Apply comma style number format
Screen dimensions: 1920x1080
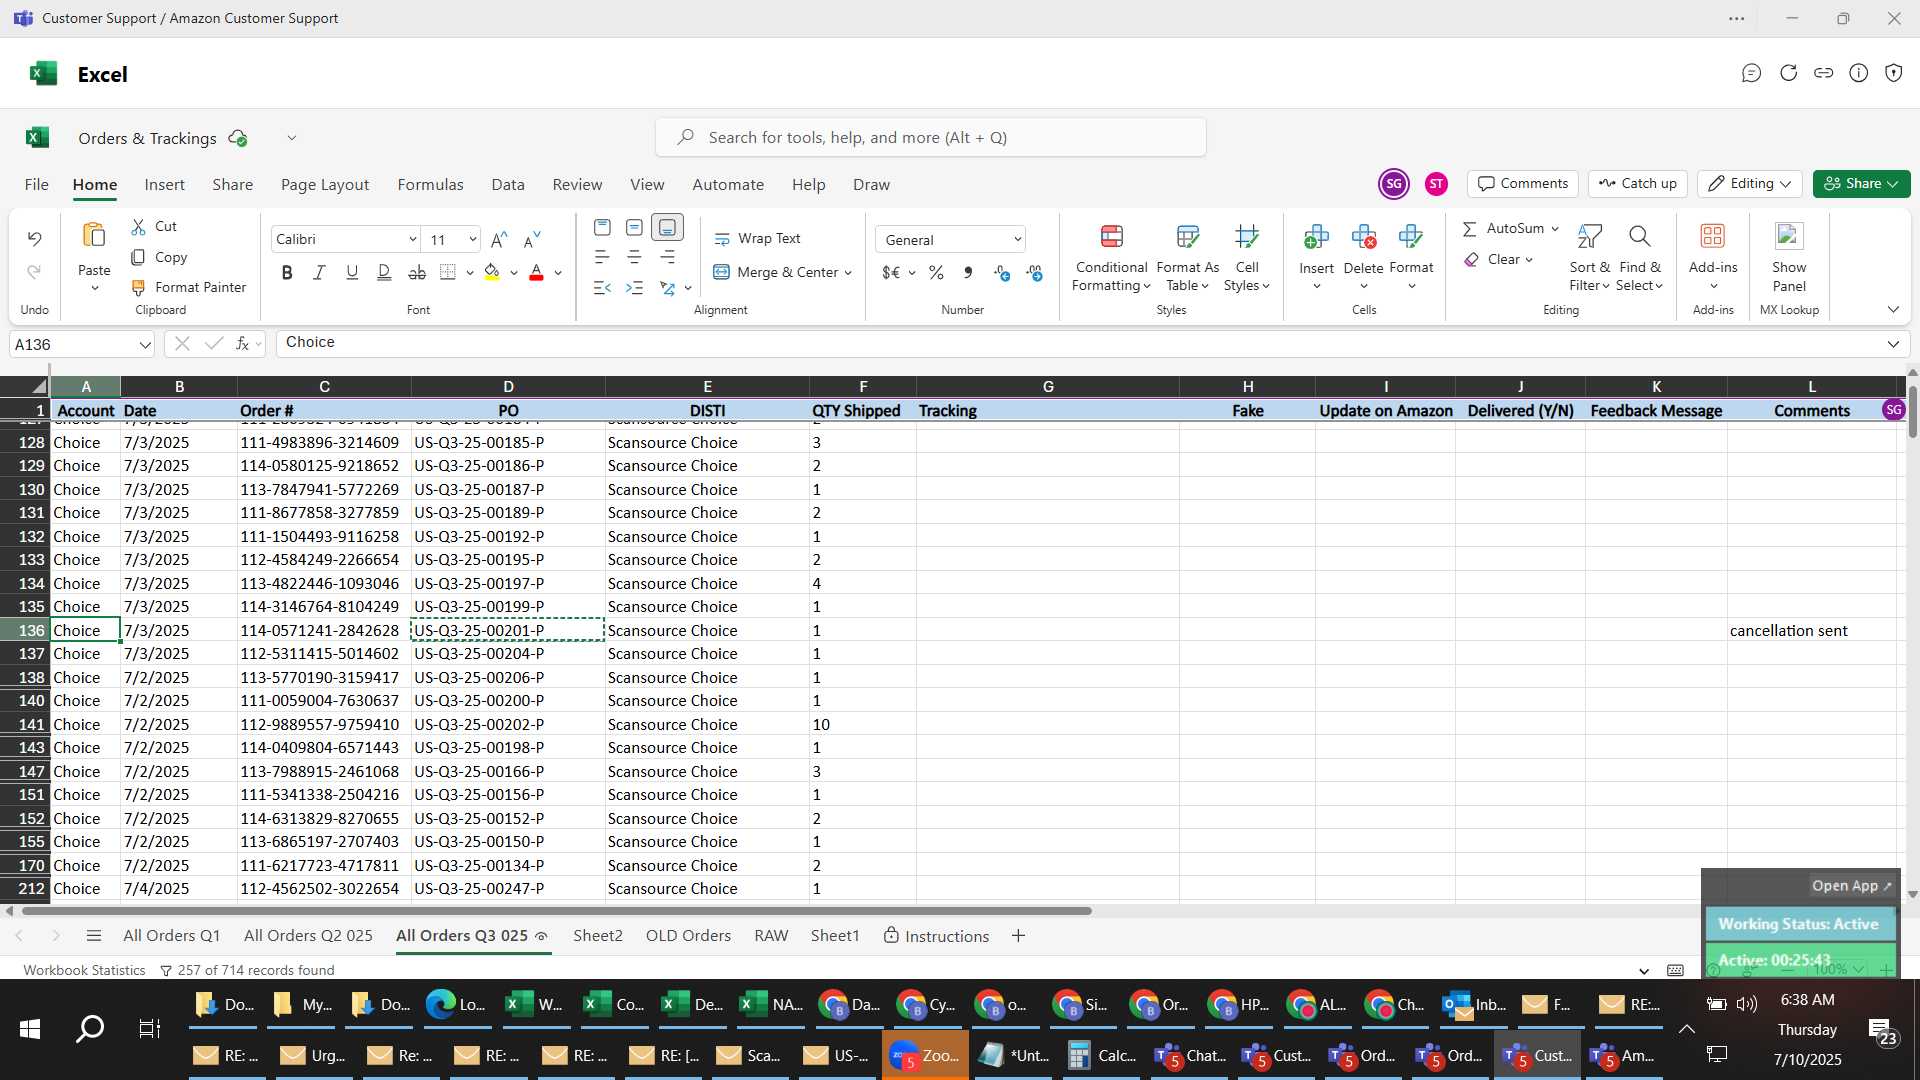(968, 272)
